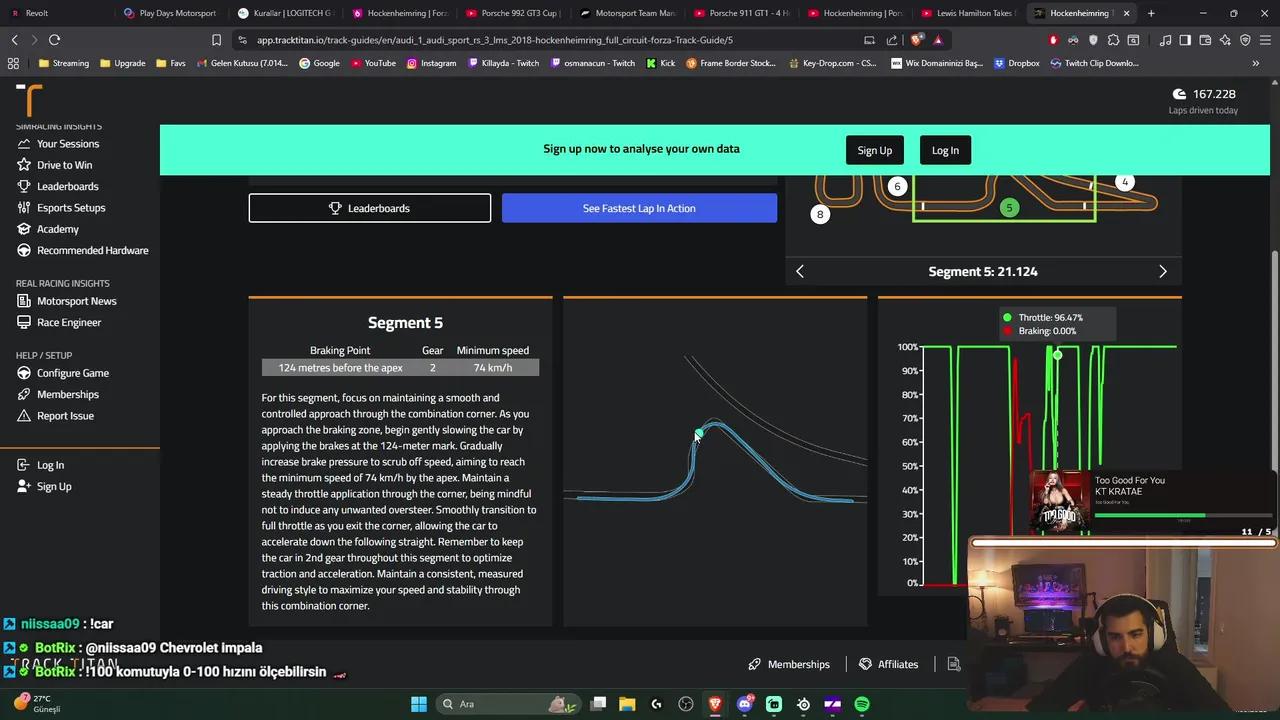This screenshot has width=1280, height=720.
Task: Go to previous track segment
Action: pyautogui.click(x=800, y=271)
